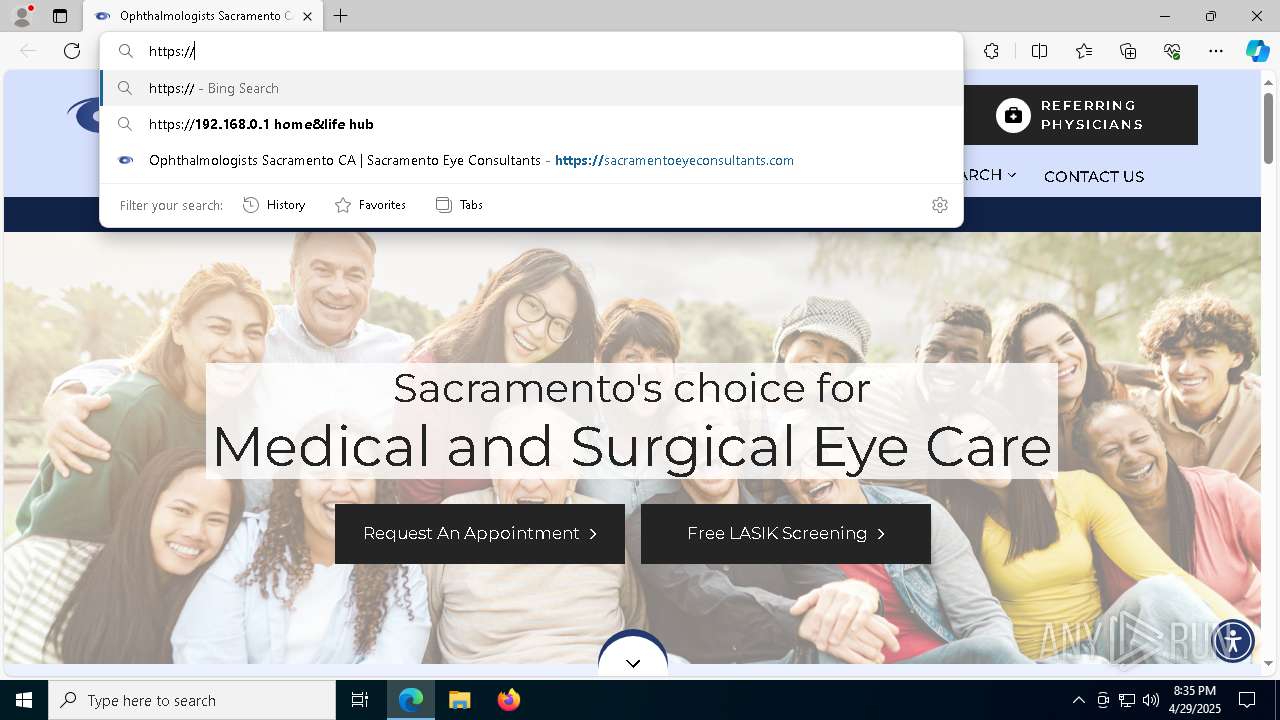Open address bar suggestion settings gear
Screen dimensions: 1280x720
pyautogui.click(x=939, y=204)
